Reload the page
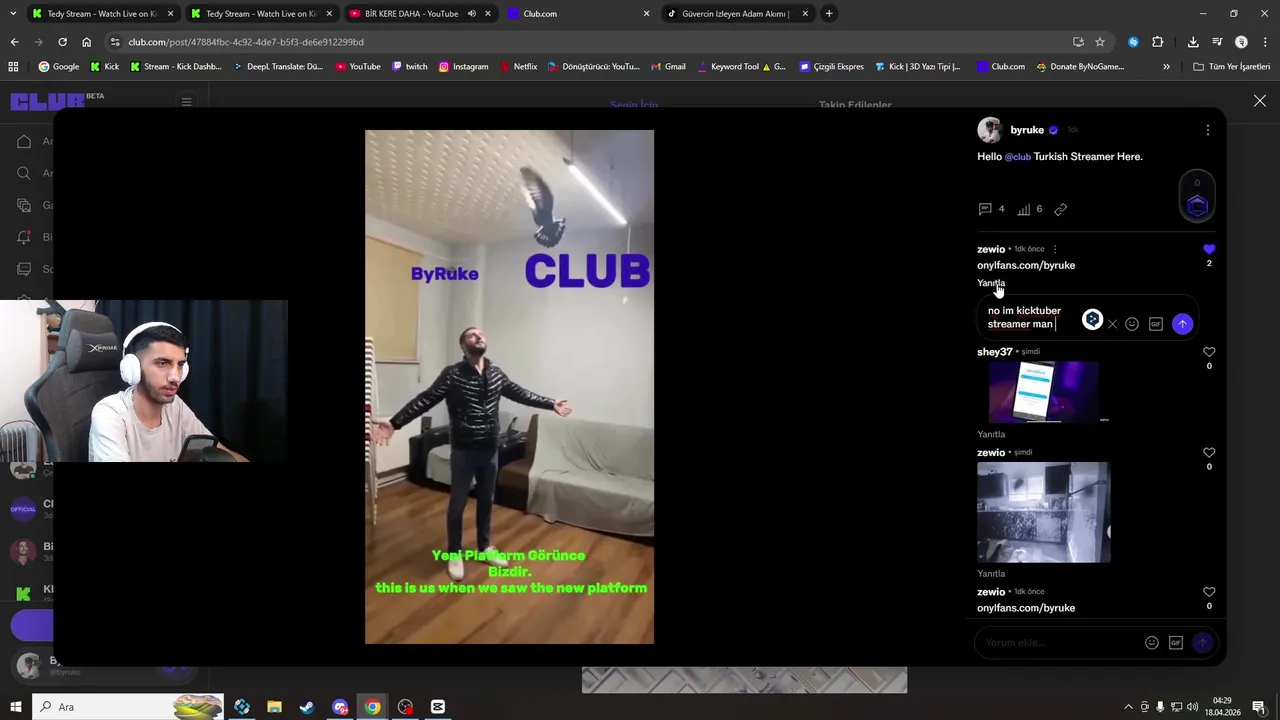The height and width of the screenshot is (720, 1280). pos(62,42)
